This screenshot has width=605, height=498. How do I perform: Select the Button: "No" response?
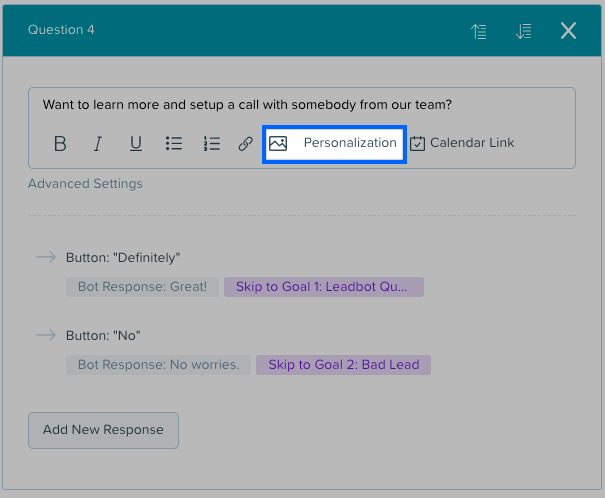click(x=103, y=335)
